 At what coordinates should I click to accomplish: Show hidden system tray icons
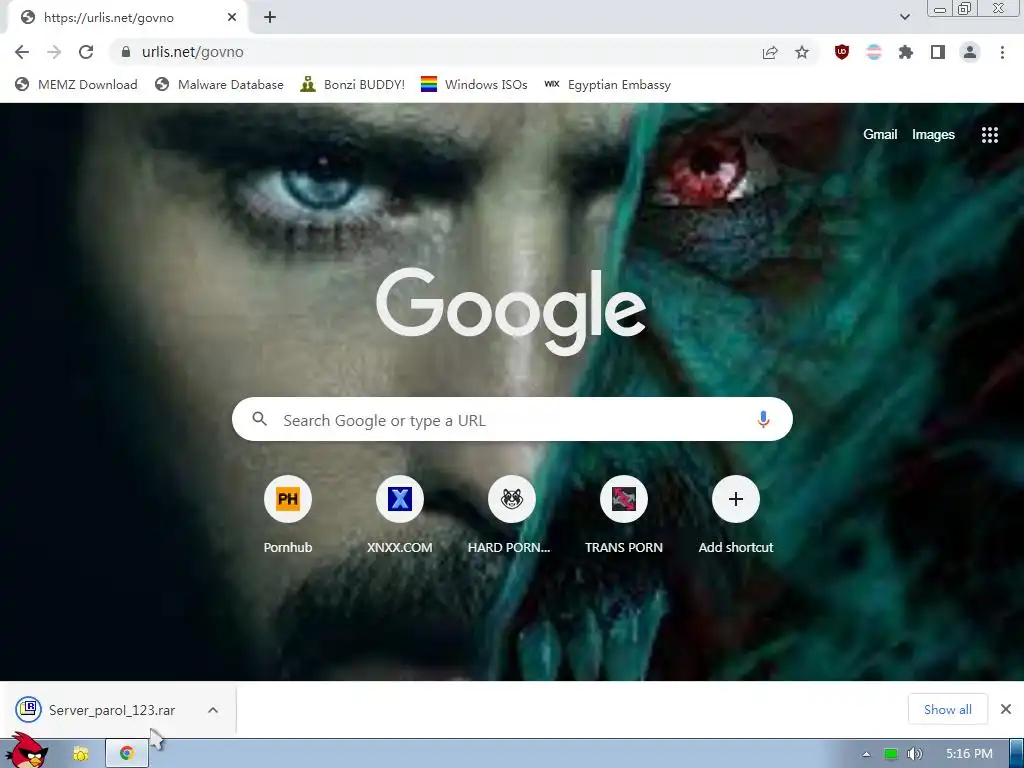coord(866,754)
